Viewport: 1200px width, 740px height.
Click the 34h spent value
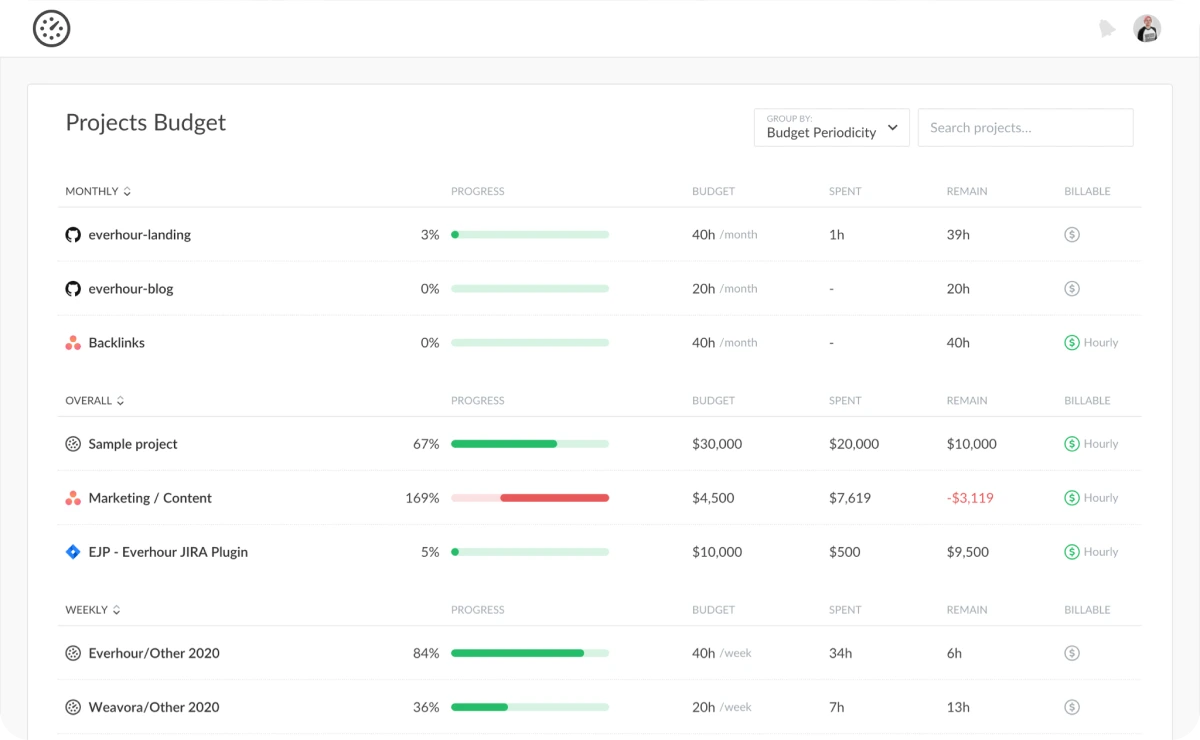click(841, 653)
